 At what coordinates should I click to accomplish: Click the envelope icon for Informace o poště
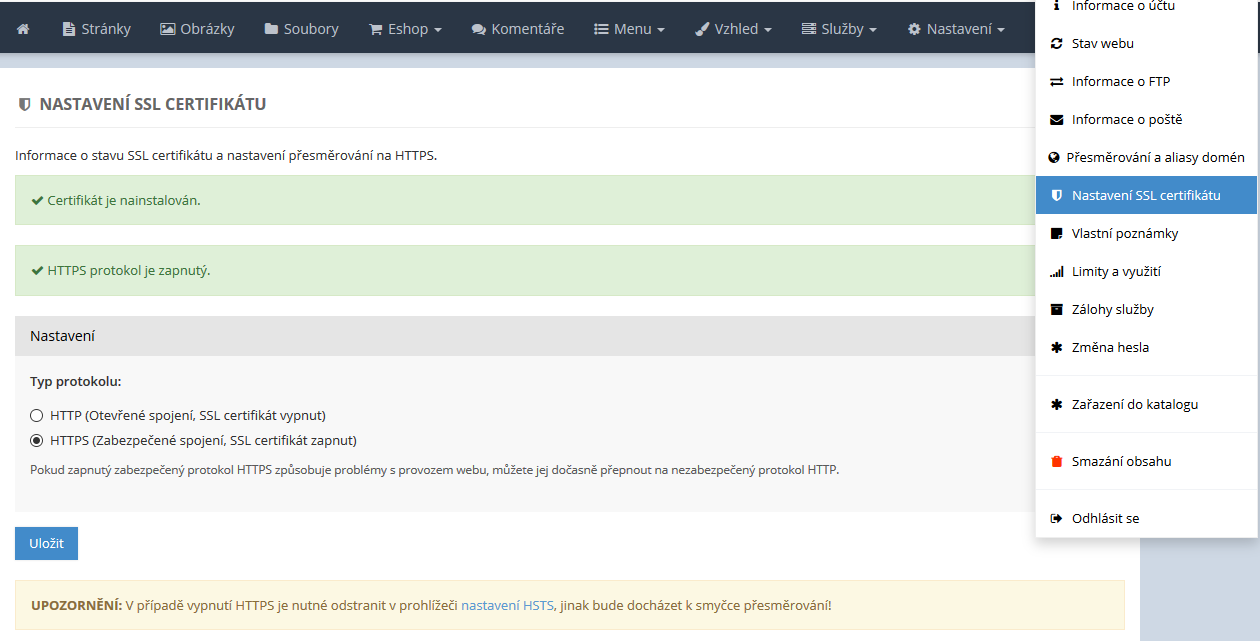[1056, 120]
